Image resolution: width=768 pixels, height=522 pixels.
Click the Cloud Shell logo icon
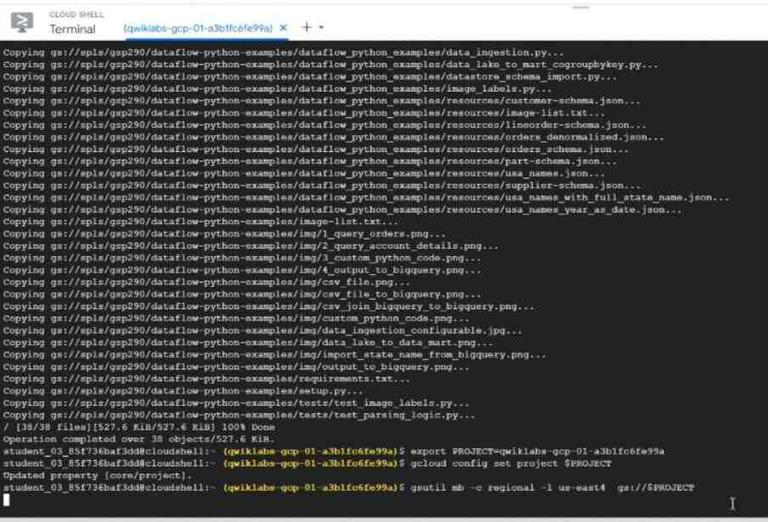[x=22, y=22]
